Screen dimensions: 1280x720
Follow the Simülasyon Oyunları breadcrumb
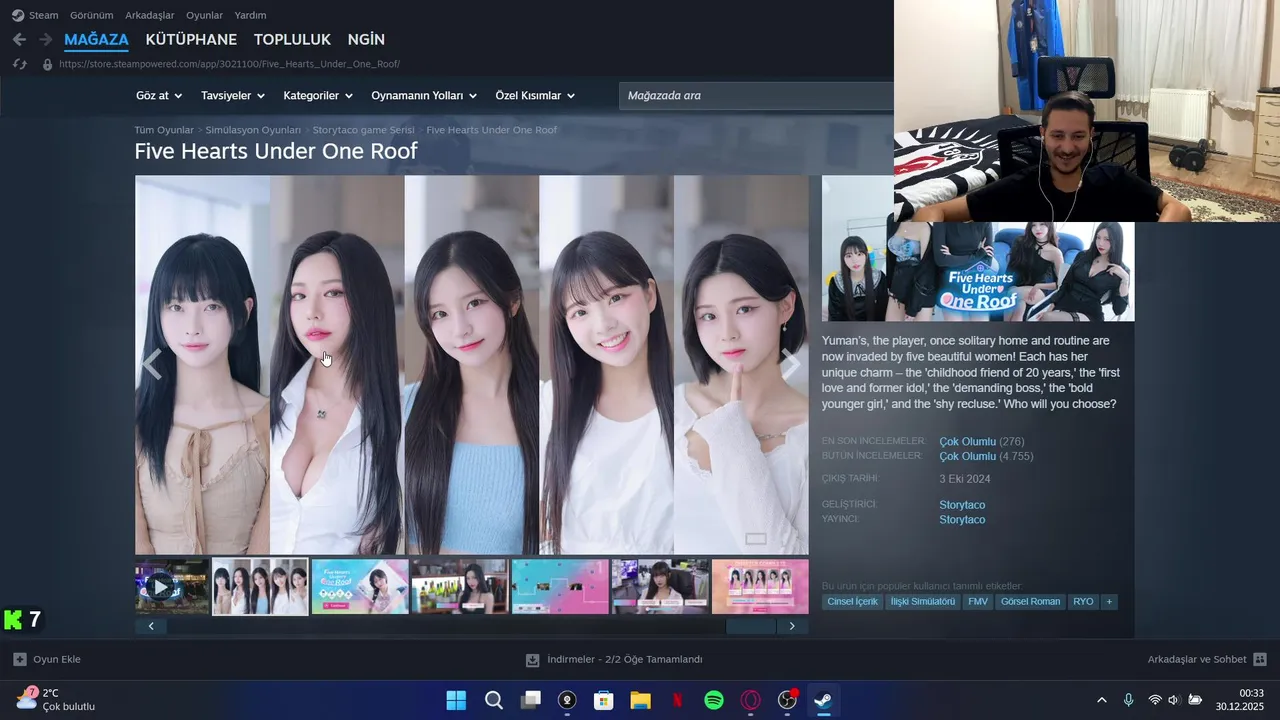click(x=253, y=130)
